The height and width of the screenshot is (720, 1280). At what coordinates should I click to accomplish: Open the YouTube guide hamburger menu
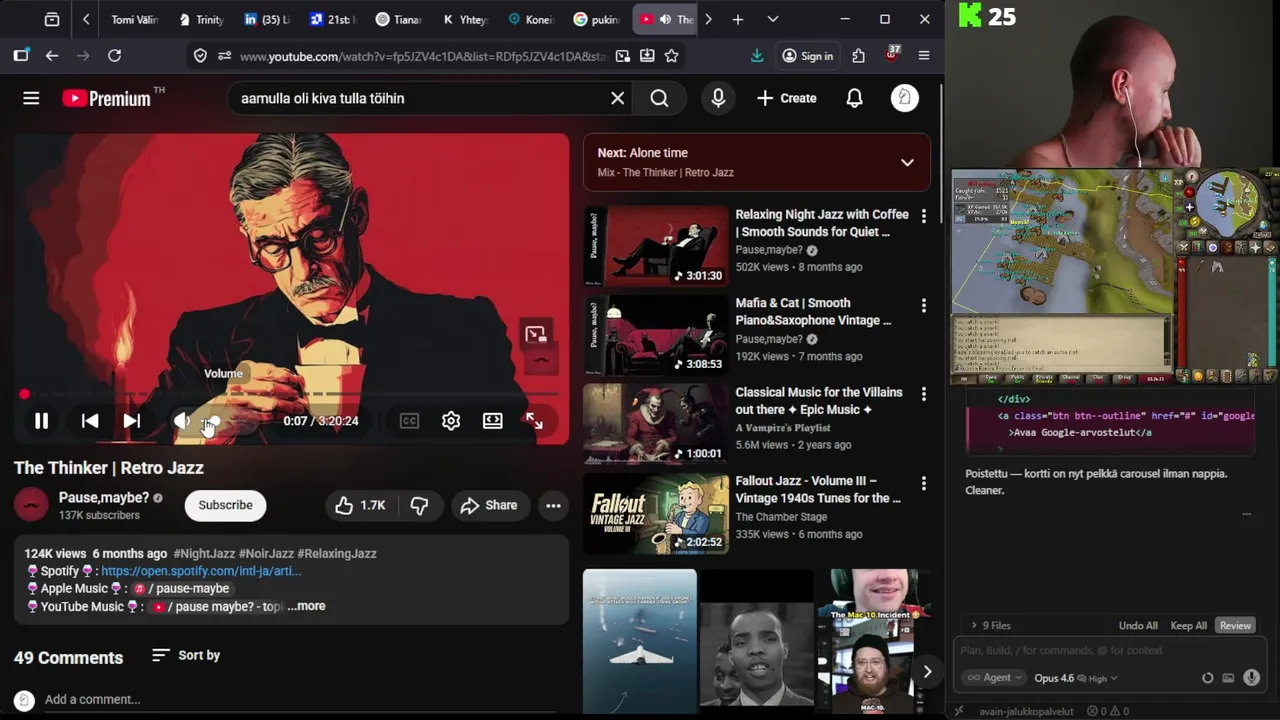[31, 98]
